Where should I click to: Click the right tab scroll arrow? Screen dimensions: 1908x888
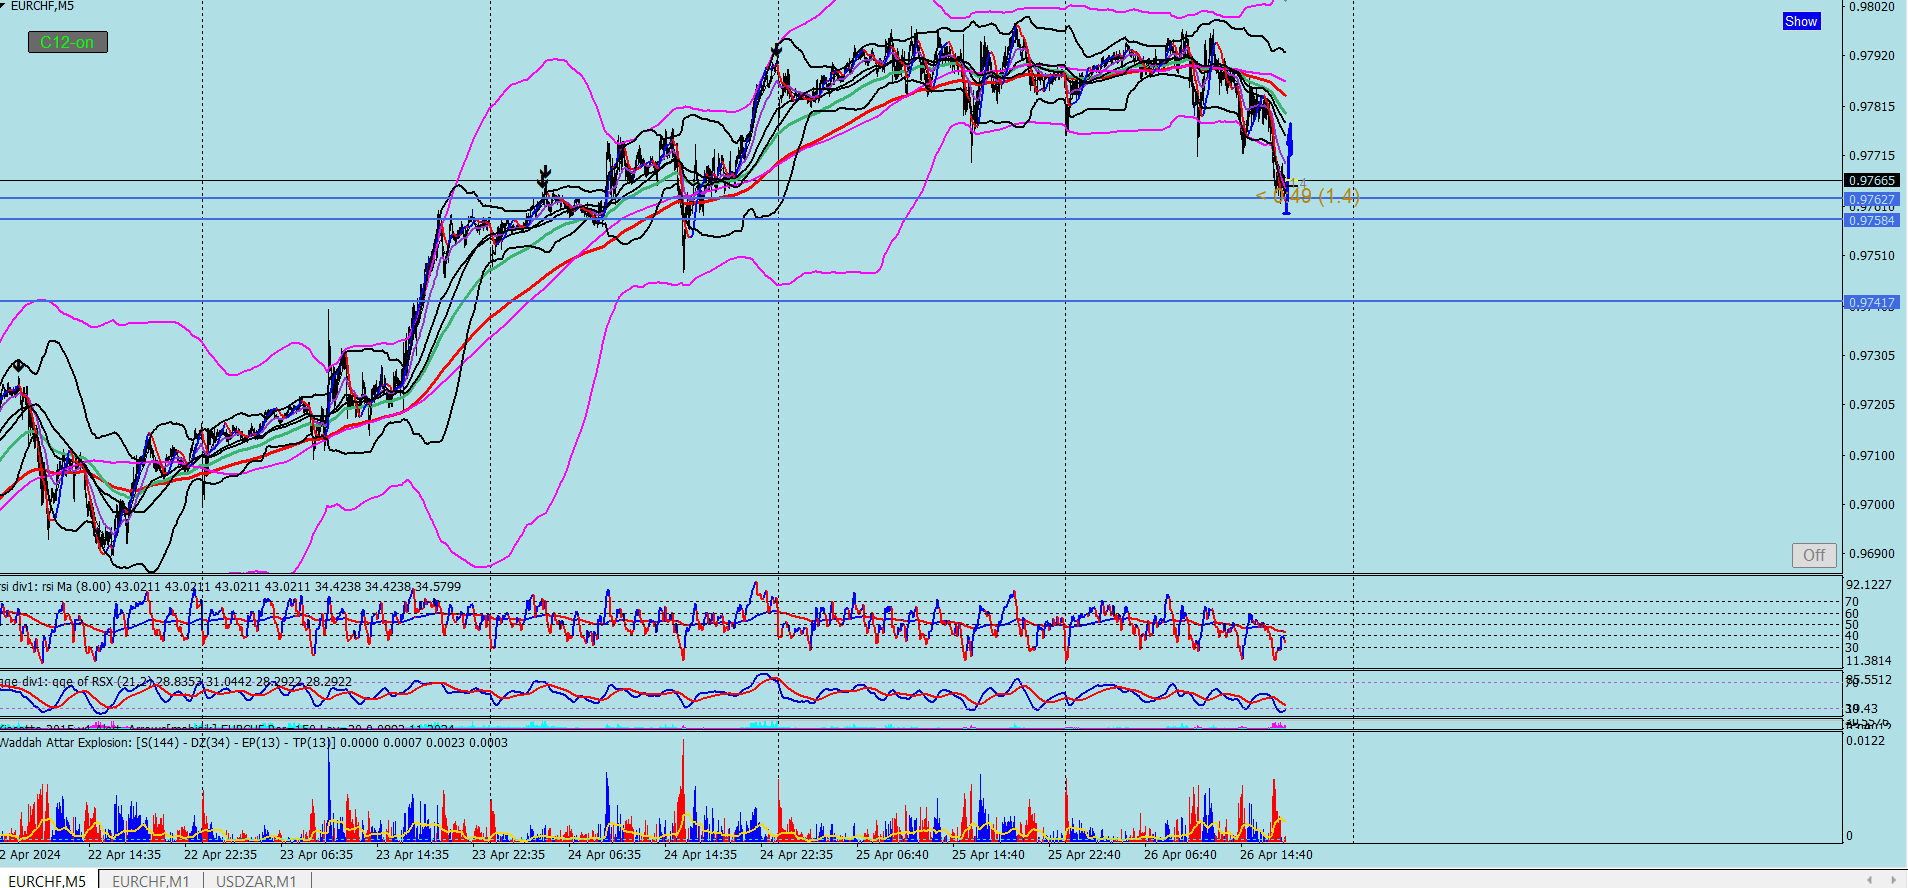[1893, 880]
